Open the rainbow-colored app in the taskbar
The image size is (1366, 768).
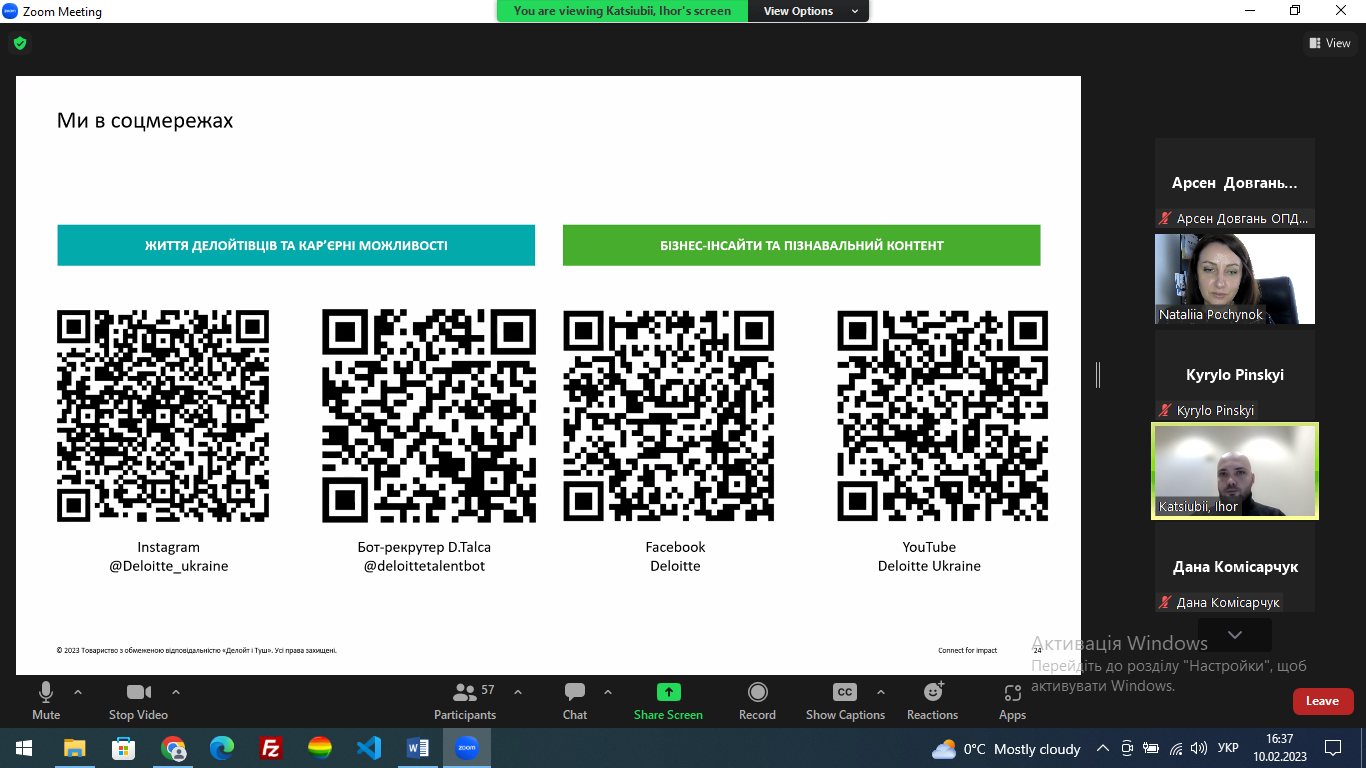320,748
